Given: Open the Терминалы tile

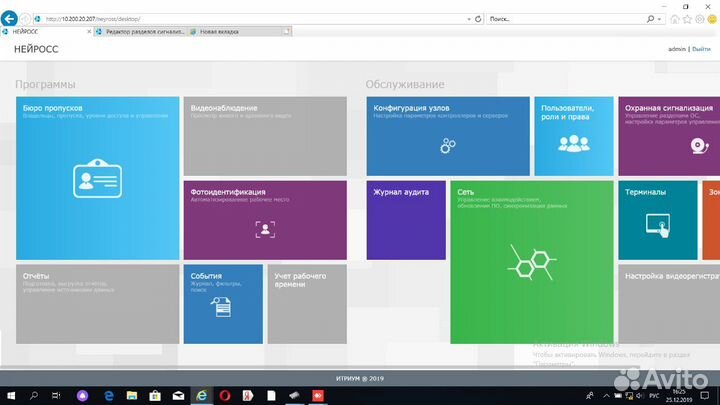Looking at the screenshot, I should click(x=657, y=219).
